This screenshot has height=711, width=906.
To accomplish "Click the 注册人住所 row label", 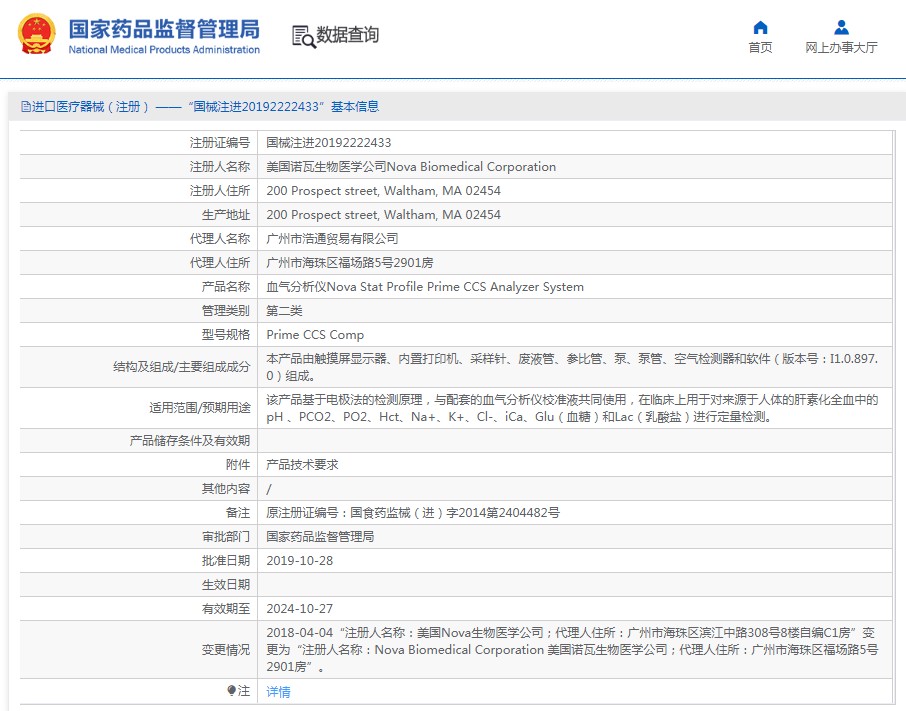I will (x=220, y=191).
